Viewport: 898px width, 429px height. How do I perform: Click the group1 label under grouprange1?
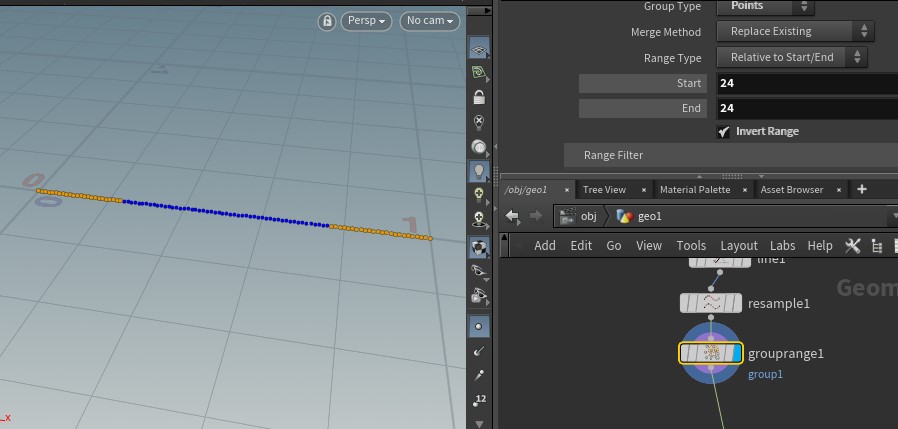[x=765, y=375]
